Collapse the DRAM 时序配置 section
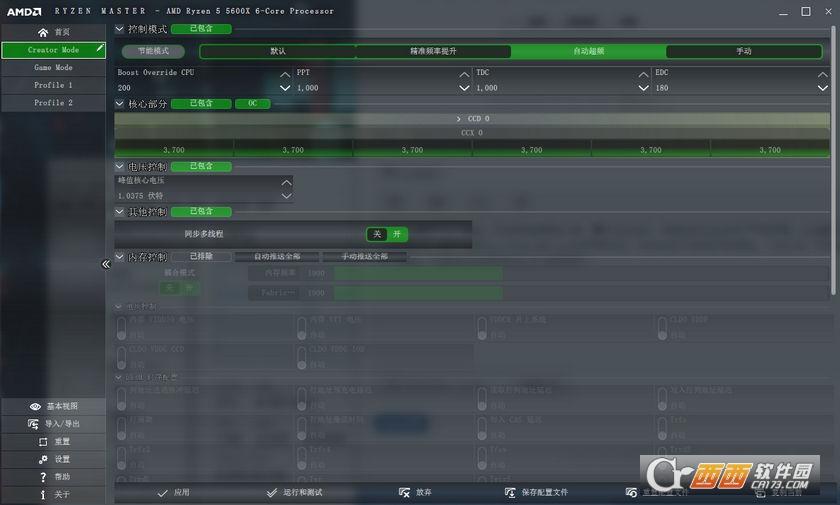 [118, 378]
